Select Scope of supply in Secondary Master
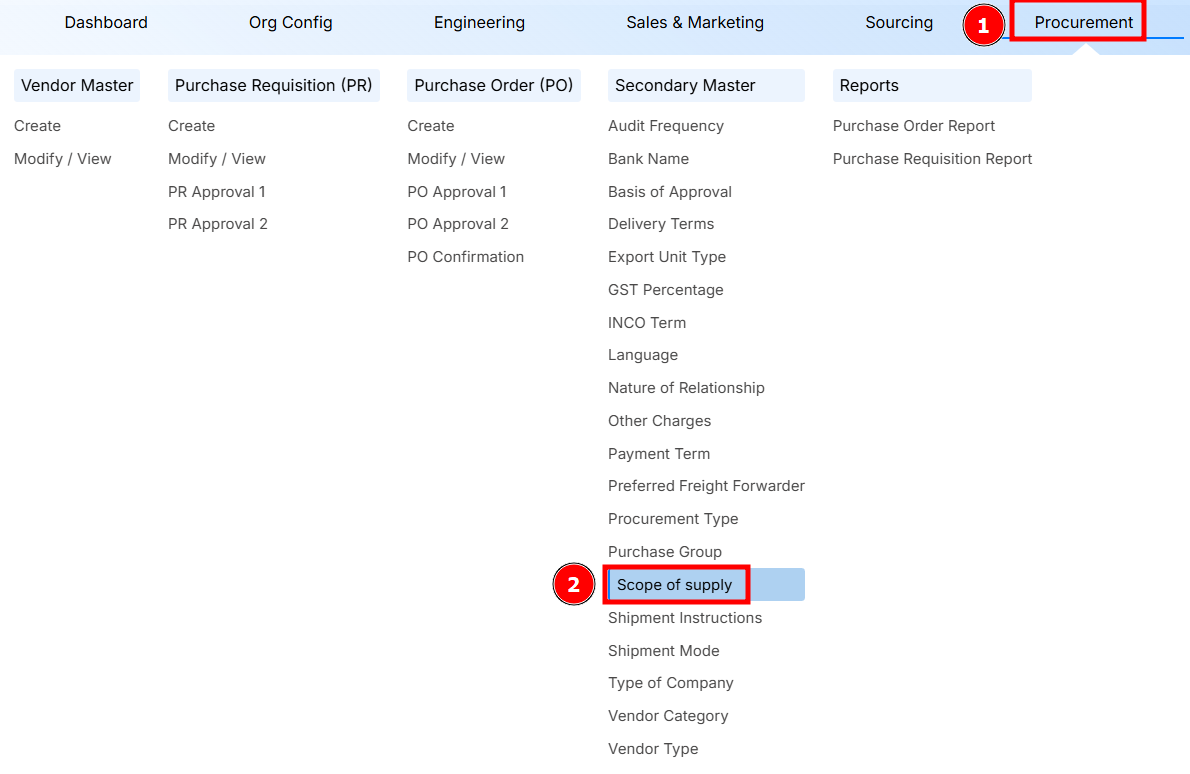 [x=674, y=585]
